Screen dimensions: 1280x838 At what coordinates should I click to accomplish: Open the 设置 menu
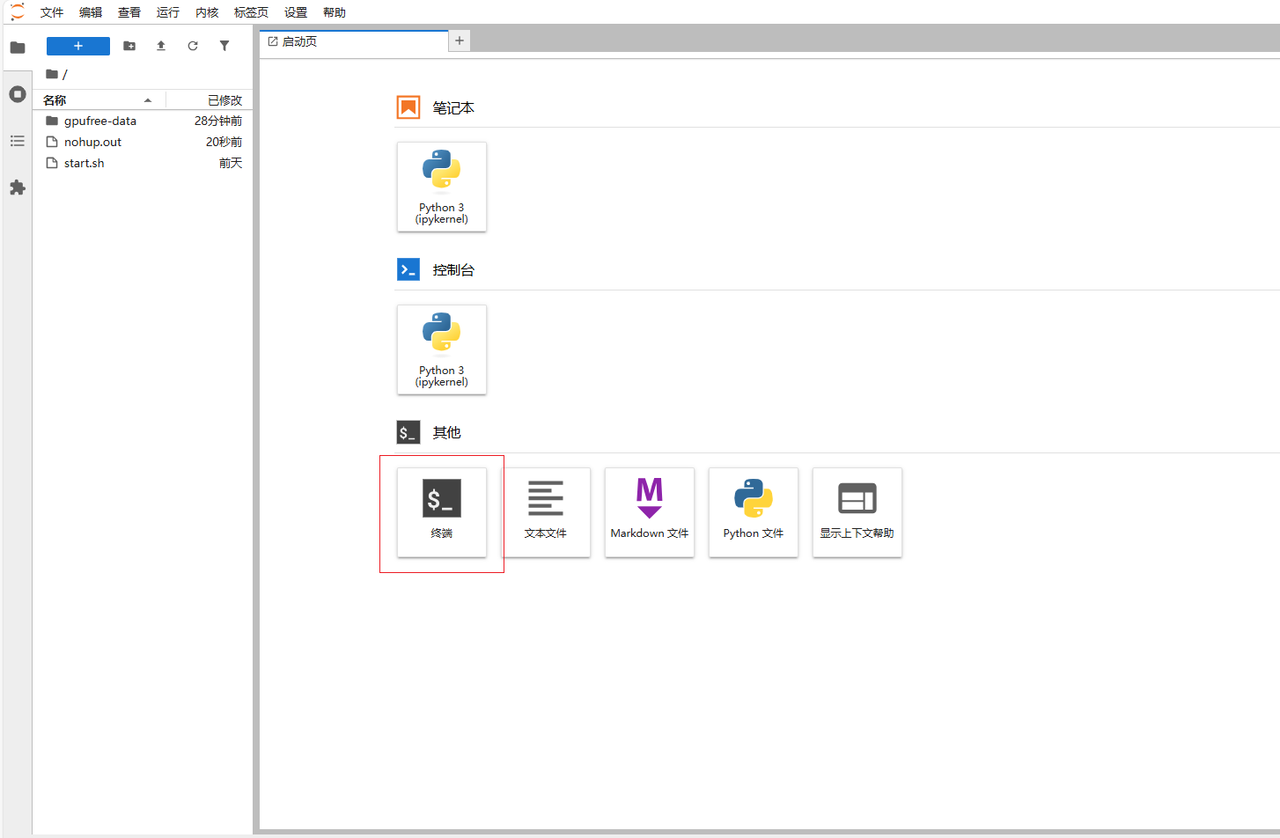(x=296, y=12)
